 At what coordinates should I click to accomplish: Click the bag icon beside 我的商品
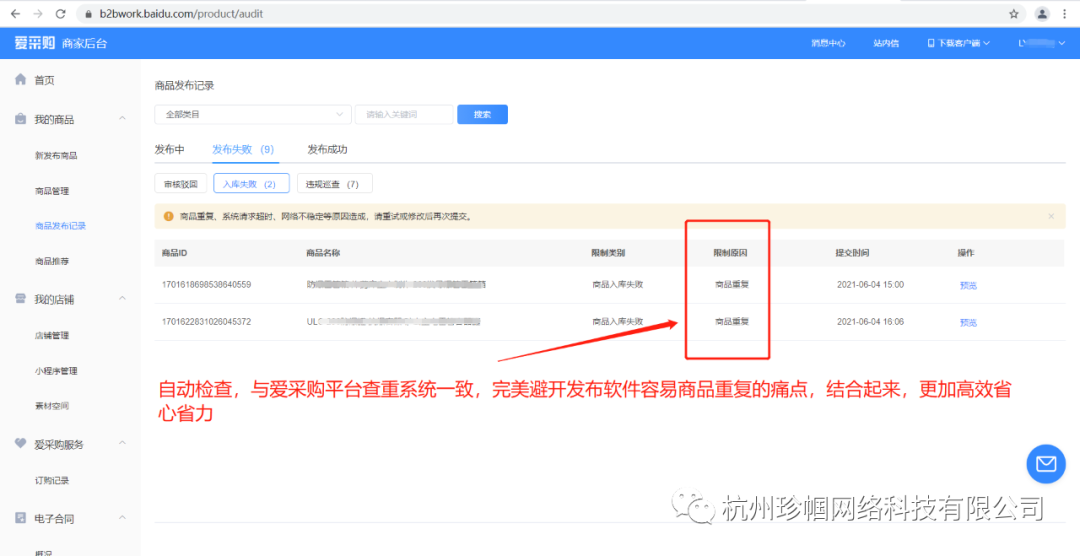21,119
